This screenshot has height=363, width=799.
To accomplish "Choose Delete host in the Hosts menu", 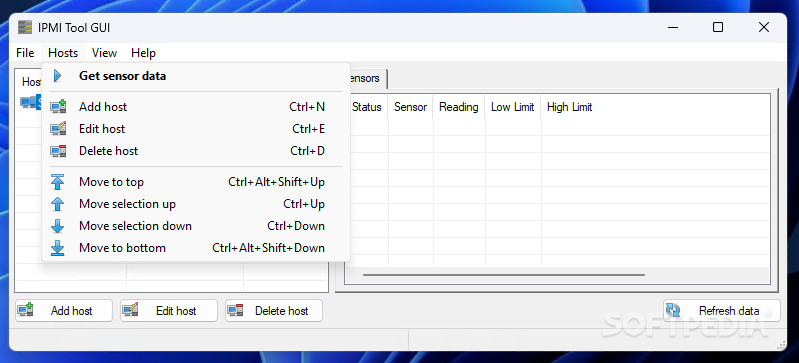I will pyautogui.click(x=196, y=151).
